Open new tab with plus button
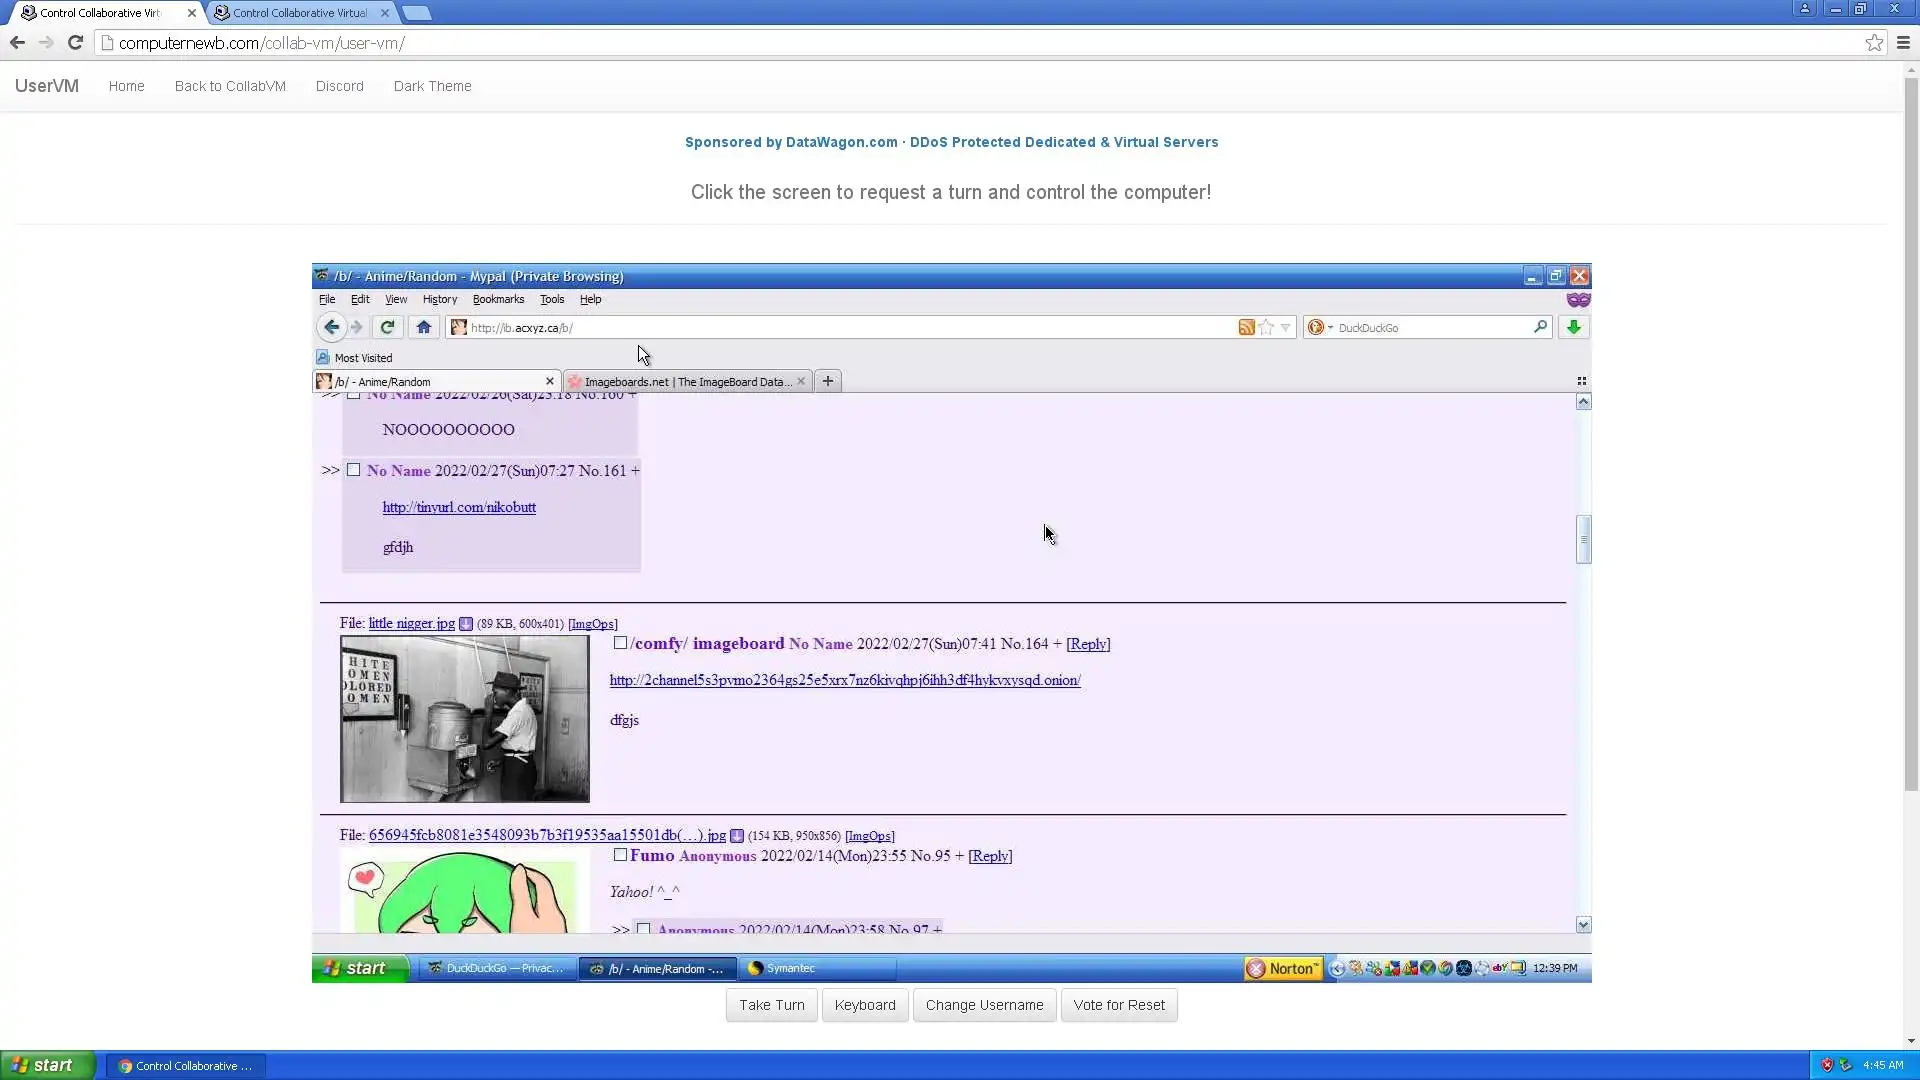 (x=827, y=381)
